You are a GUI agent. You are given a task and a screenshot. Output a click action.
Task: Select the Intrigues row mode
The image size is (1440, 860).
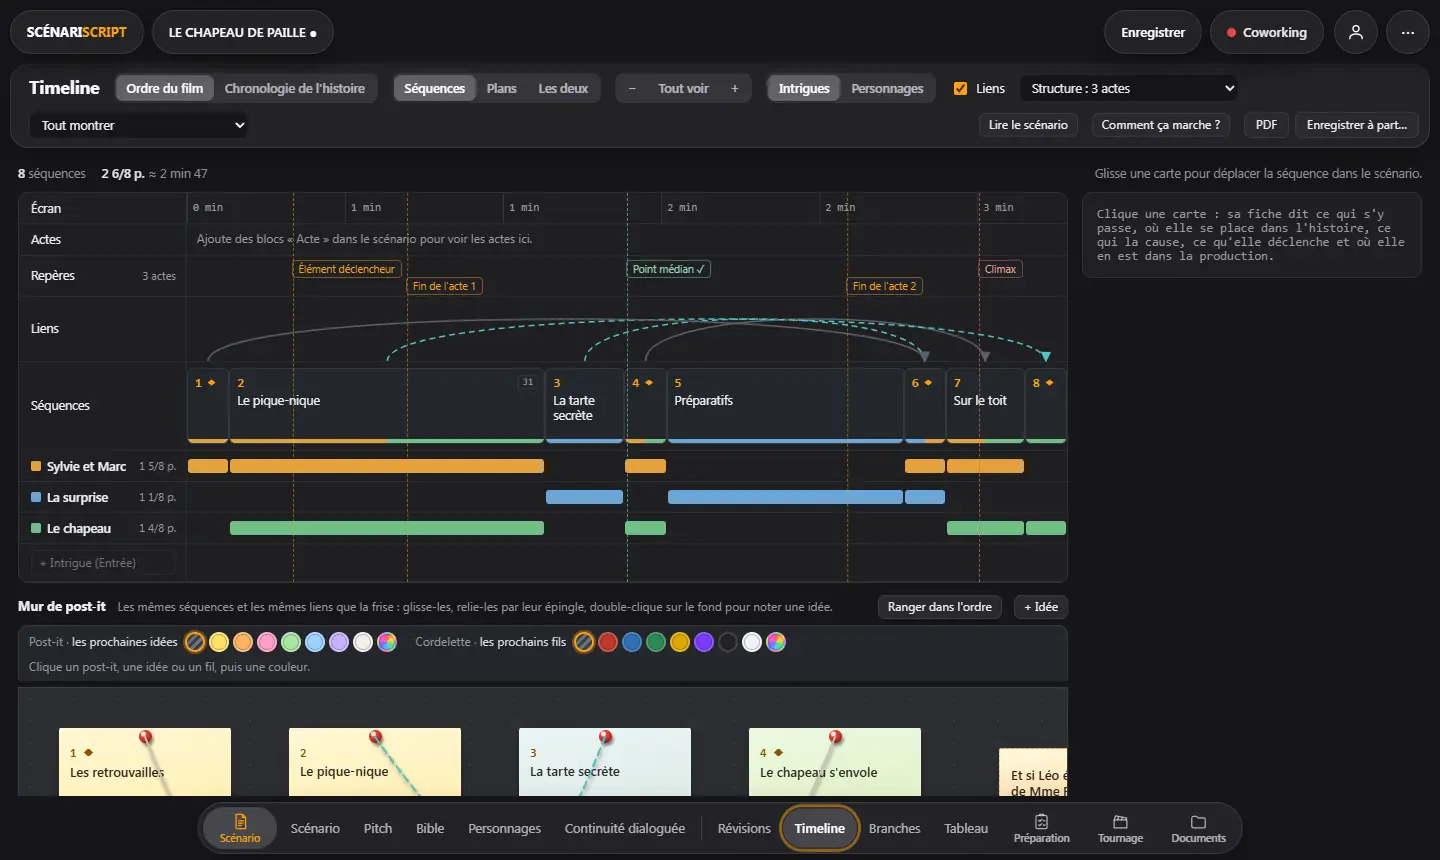[804, 88]
